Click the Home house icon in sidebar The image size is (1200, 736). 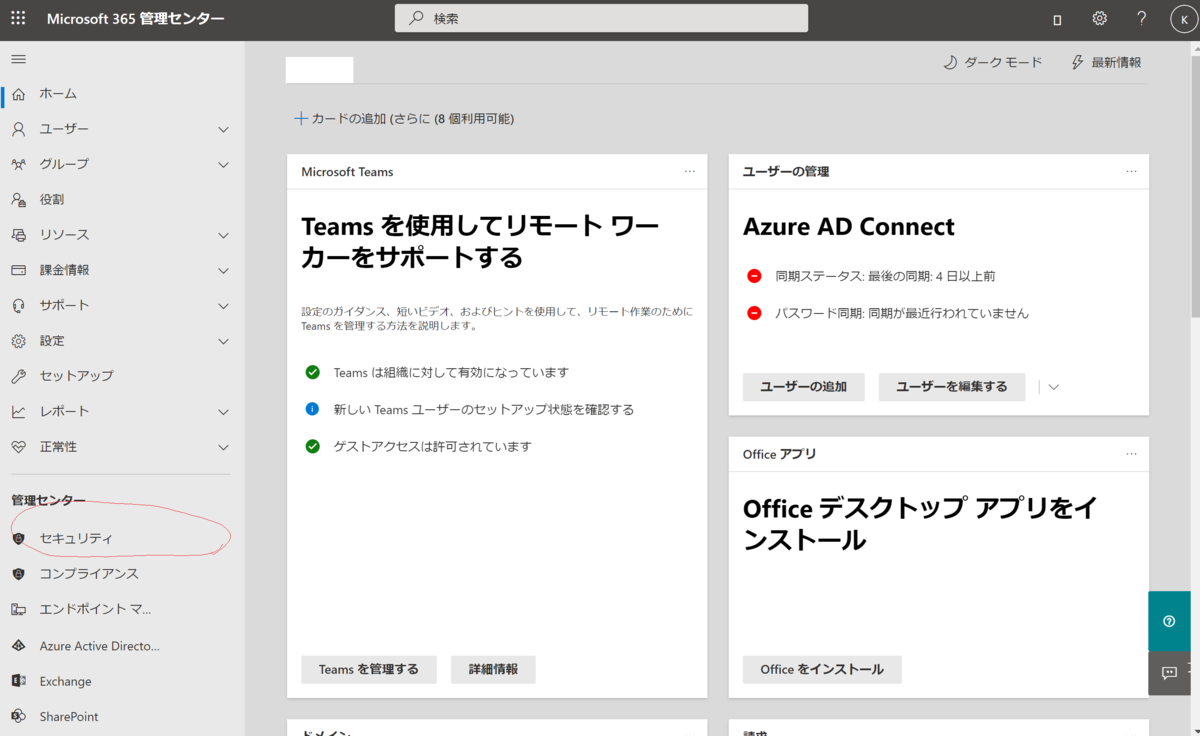[18, 94]
